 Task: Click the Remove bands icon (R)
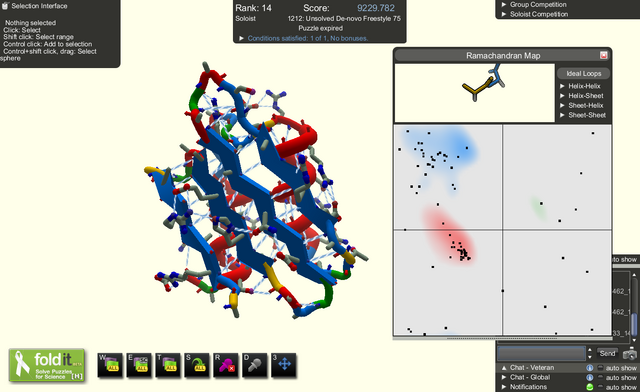[226, 365]
